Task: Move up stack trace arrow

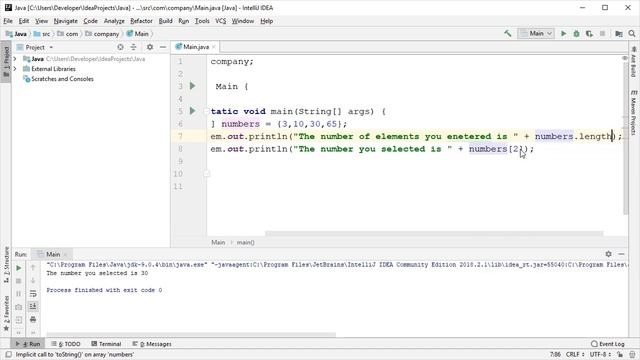Action: pos(33,268)
